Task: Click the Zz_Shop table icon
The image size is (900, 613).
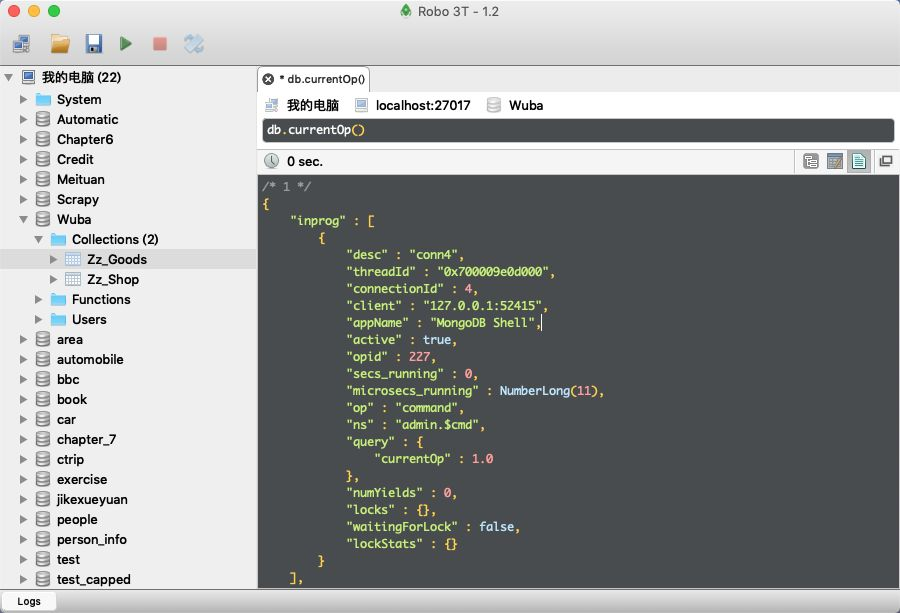Action: [x=73, y=280]
